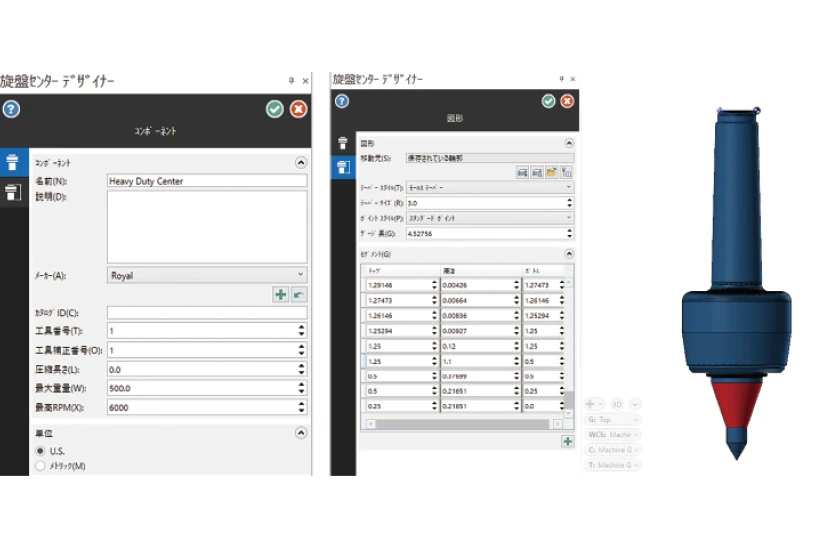The image size is (814, 548).
Task: Switch to geometry tab in left panel sidebar
Action: (x=13, y=193)
